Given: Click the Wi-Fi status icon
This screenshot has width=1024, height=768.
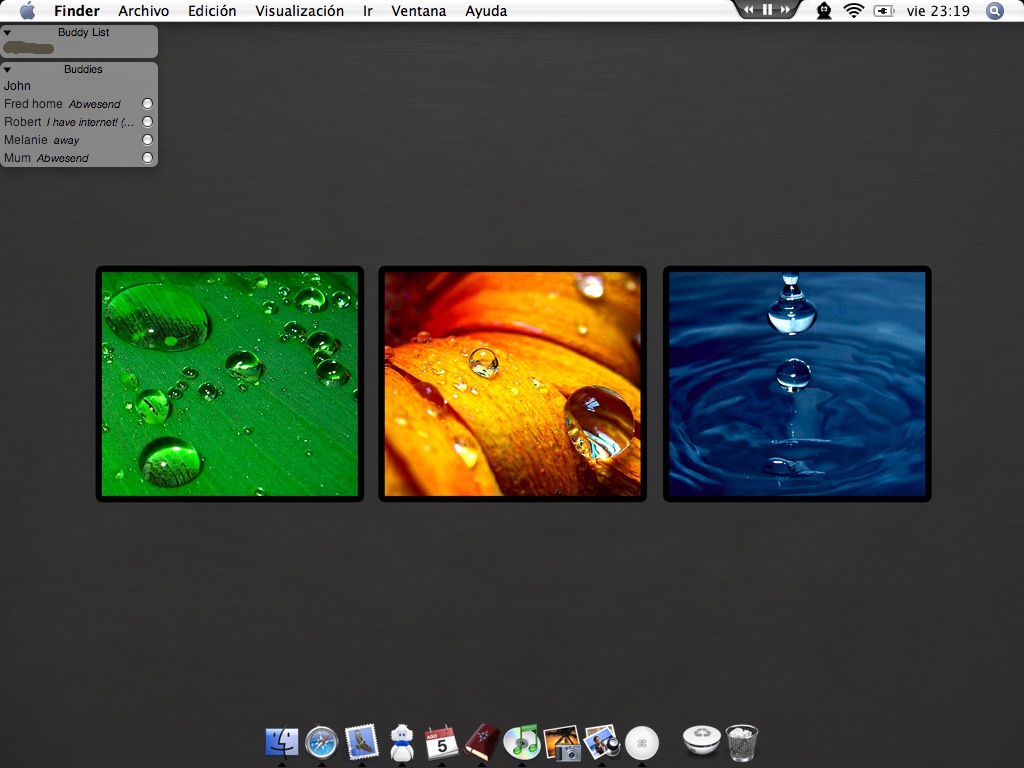Looking at the screenshot, I should pos(854,10).
